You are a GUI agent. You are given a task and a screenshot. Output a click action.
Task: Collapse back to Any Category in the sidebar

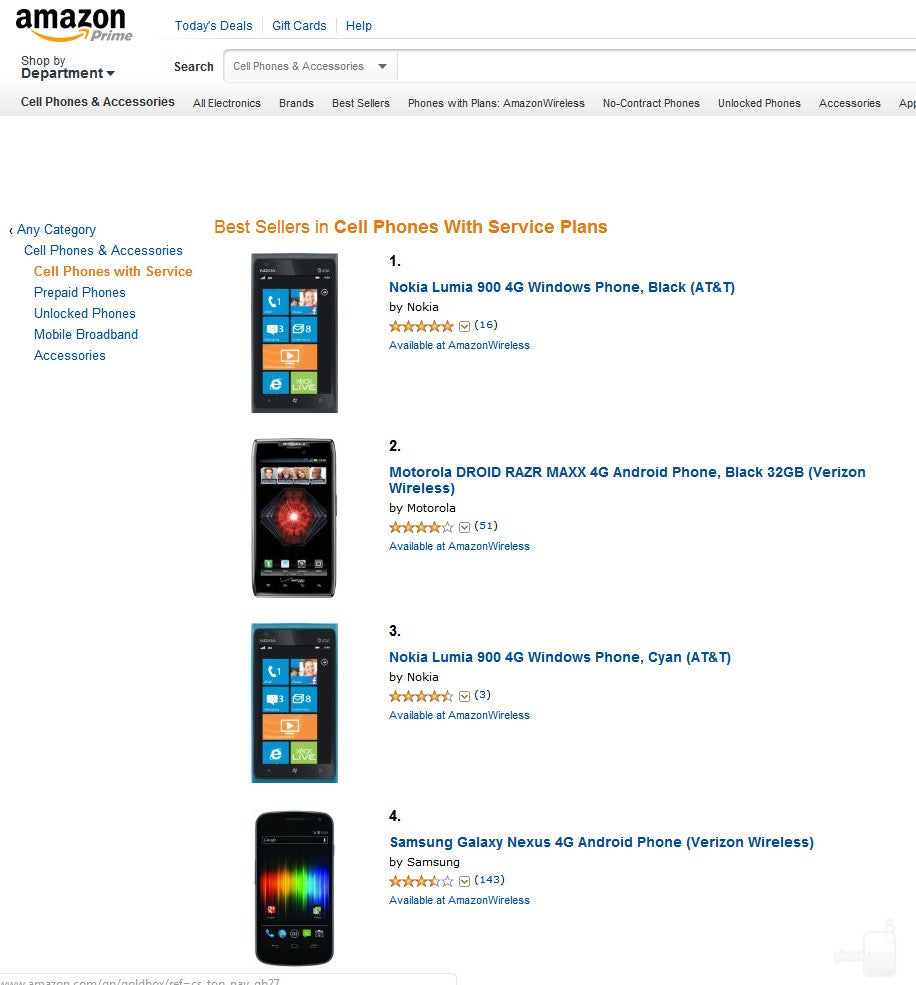coord(55,229)
